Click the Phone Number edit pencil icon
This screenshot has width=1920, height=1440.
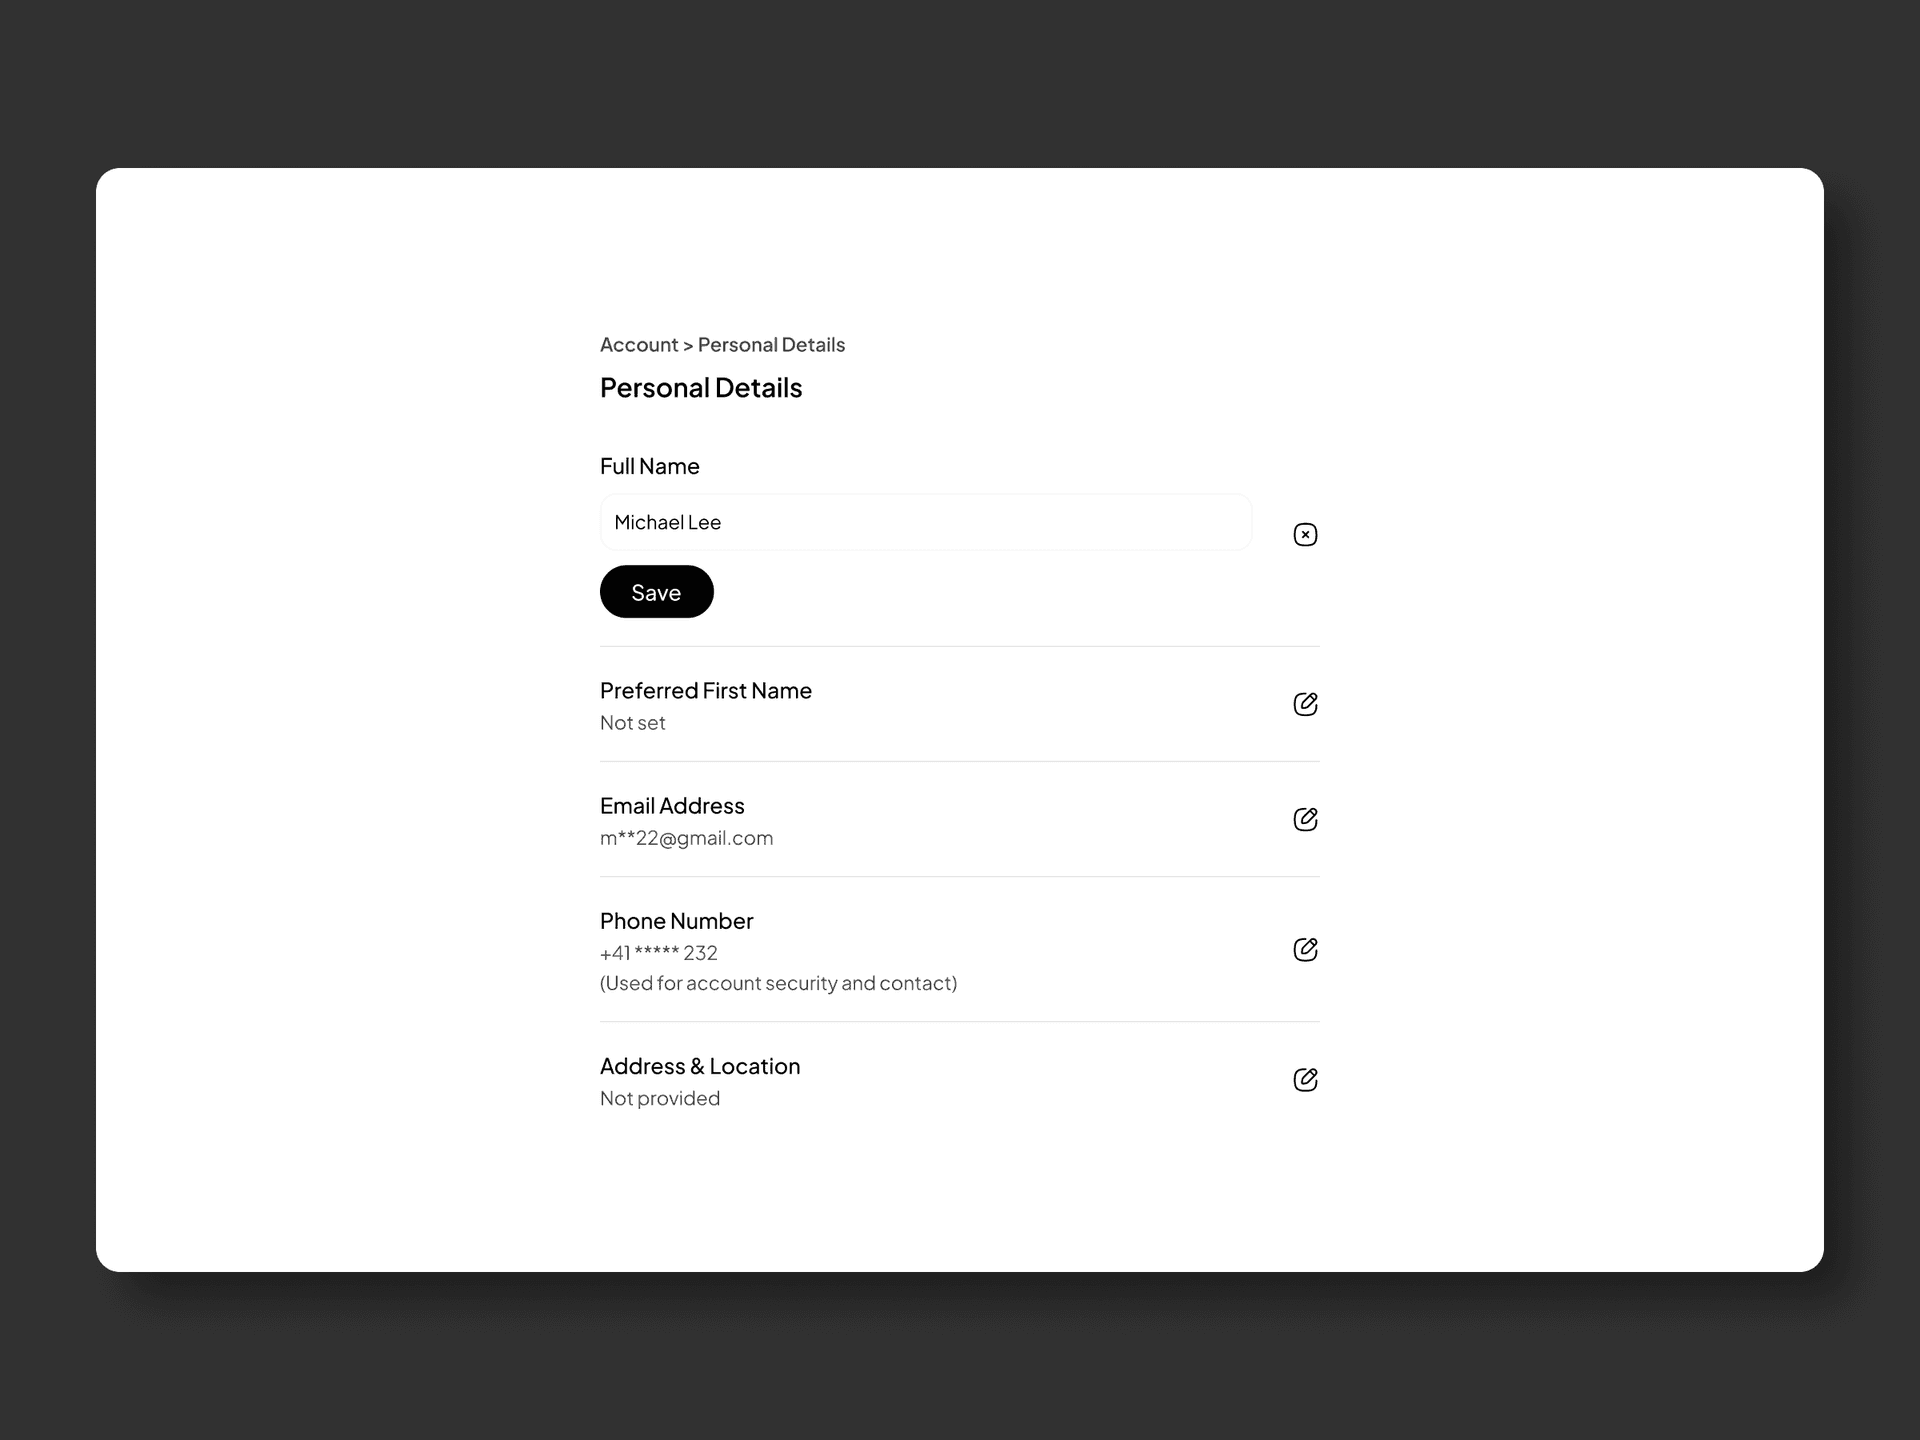1305,949
